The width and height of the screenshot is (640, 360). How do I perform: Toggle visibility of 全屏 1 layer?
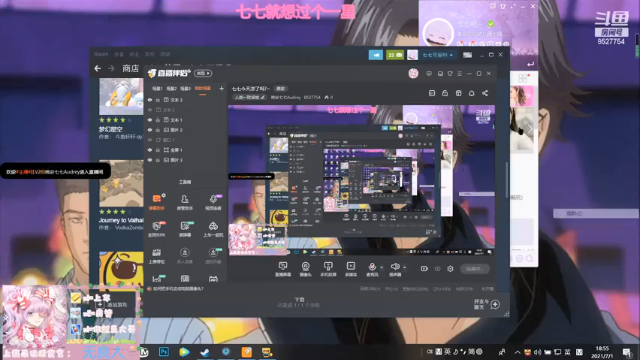coord(150,150)
